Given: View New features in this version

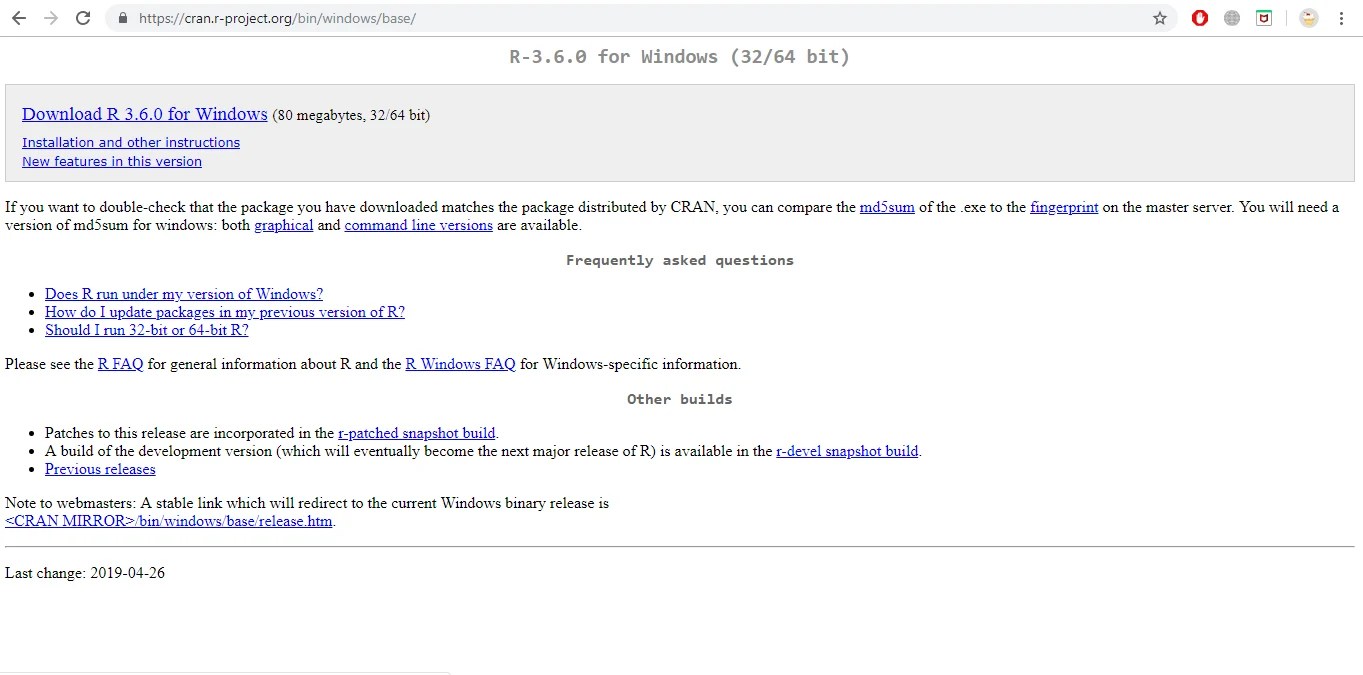Looking at the screenshot, I should (x=112, y=161).
